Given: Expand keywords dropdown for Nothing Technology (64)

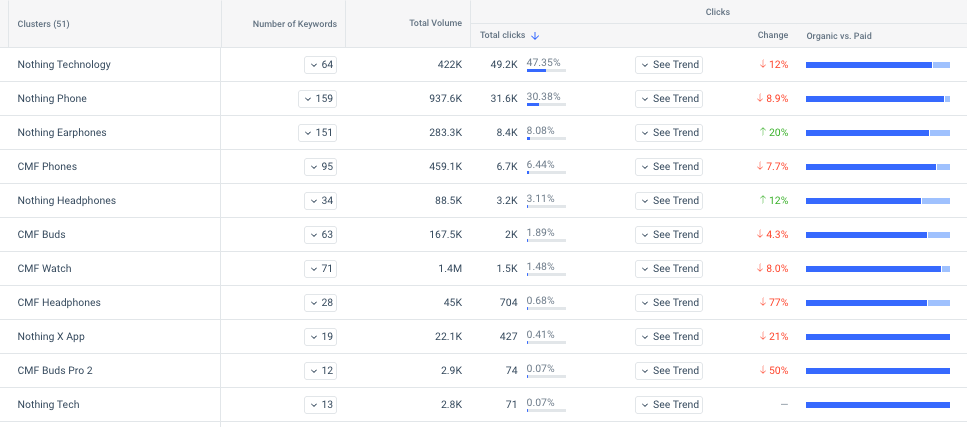Looking at the screenshot, I should click(321, 65).
